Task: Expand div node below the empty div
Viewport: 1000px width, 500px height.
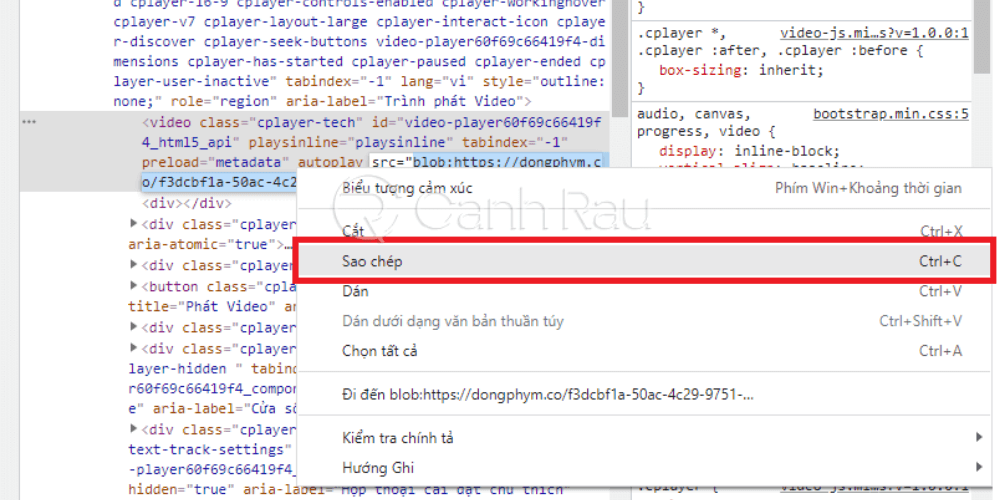Action: (133, 223)
